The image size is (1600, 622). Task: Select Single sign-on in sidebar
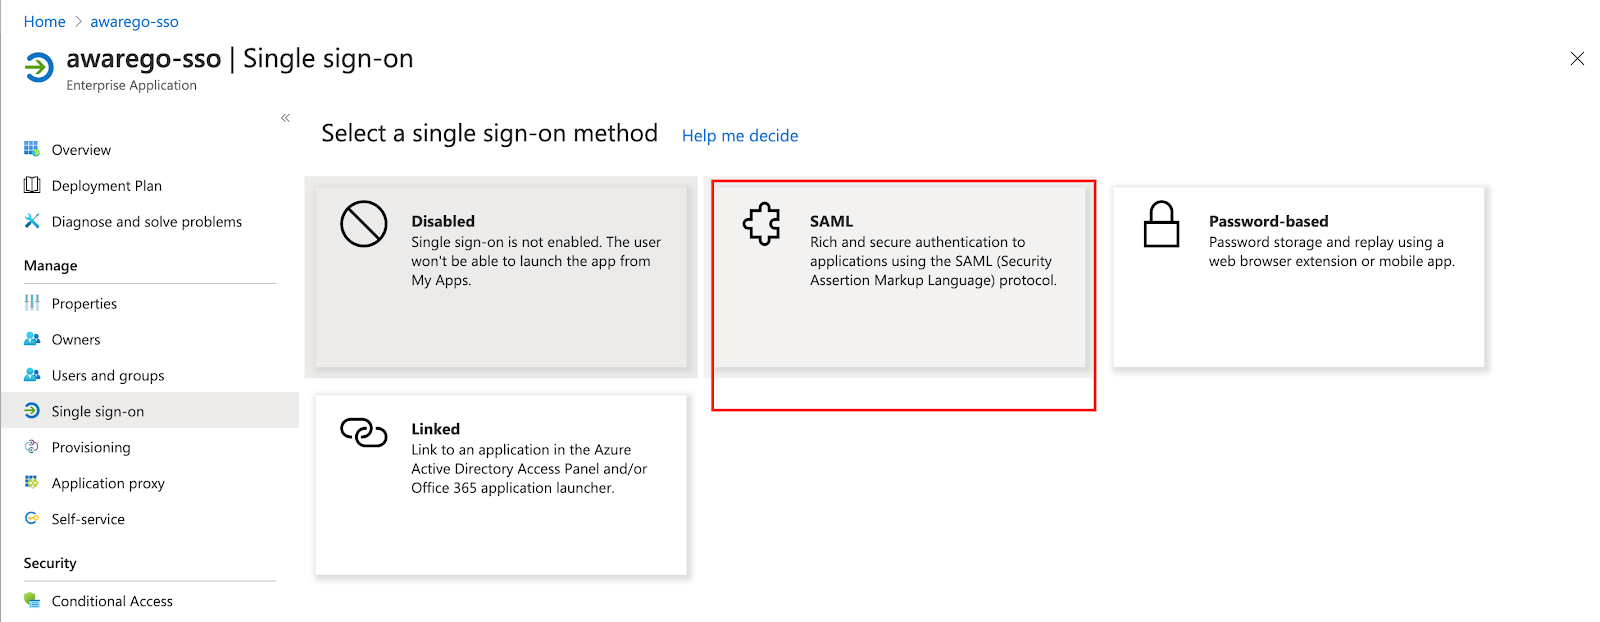click(x=150, y=411)
